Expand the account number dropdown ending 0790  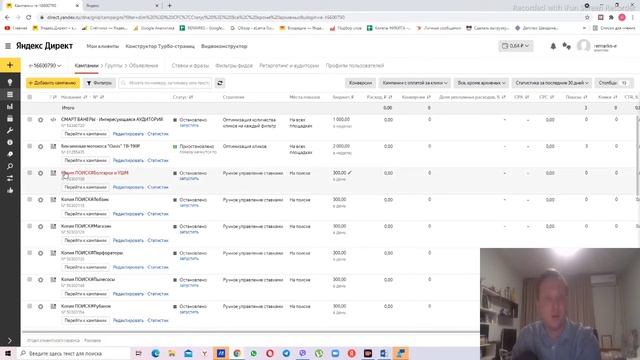coord(45,65)
